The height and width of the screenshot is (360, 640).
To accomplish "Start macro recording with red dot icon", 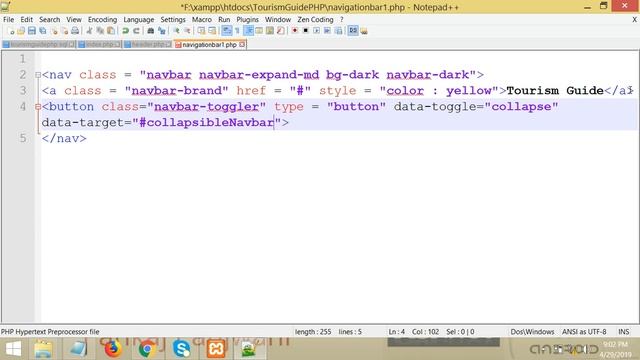I will pos(294,31).
